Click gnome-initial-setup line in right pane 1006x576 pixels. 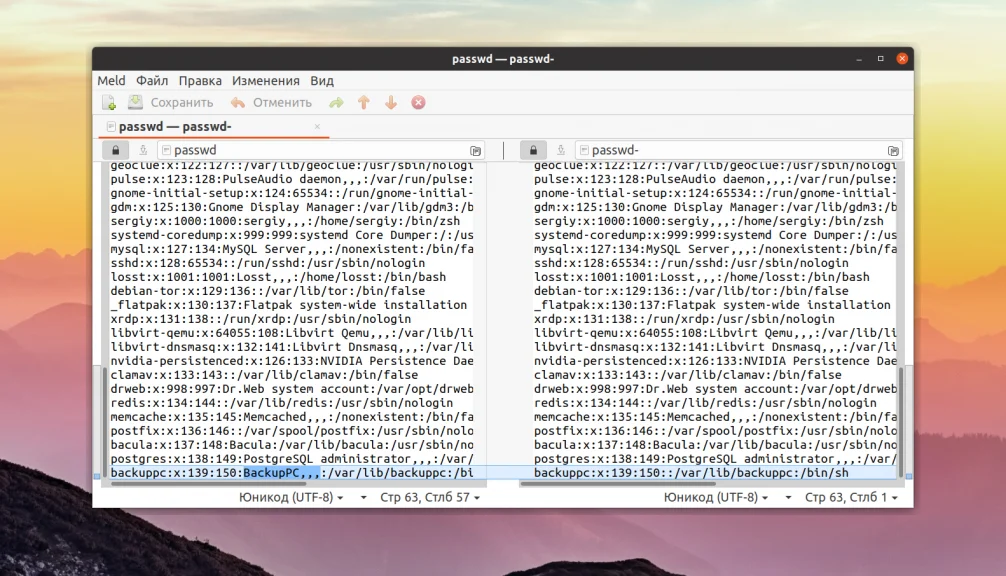(x=715, y=192)
